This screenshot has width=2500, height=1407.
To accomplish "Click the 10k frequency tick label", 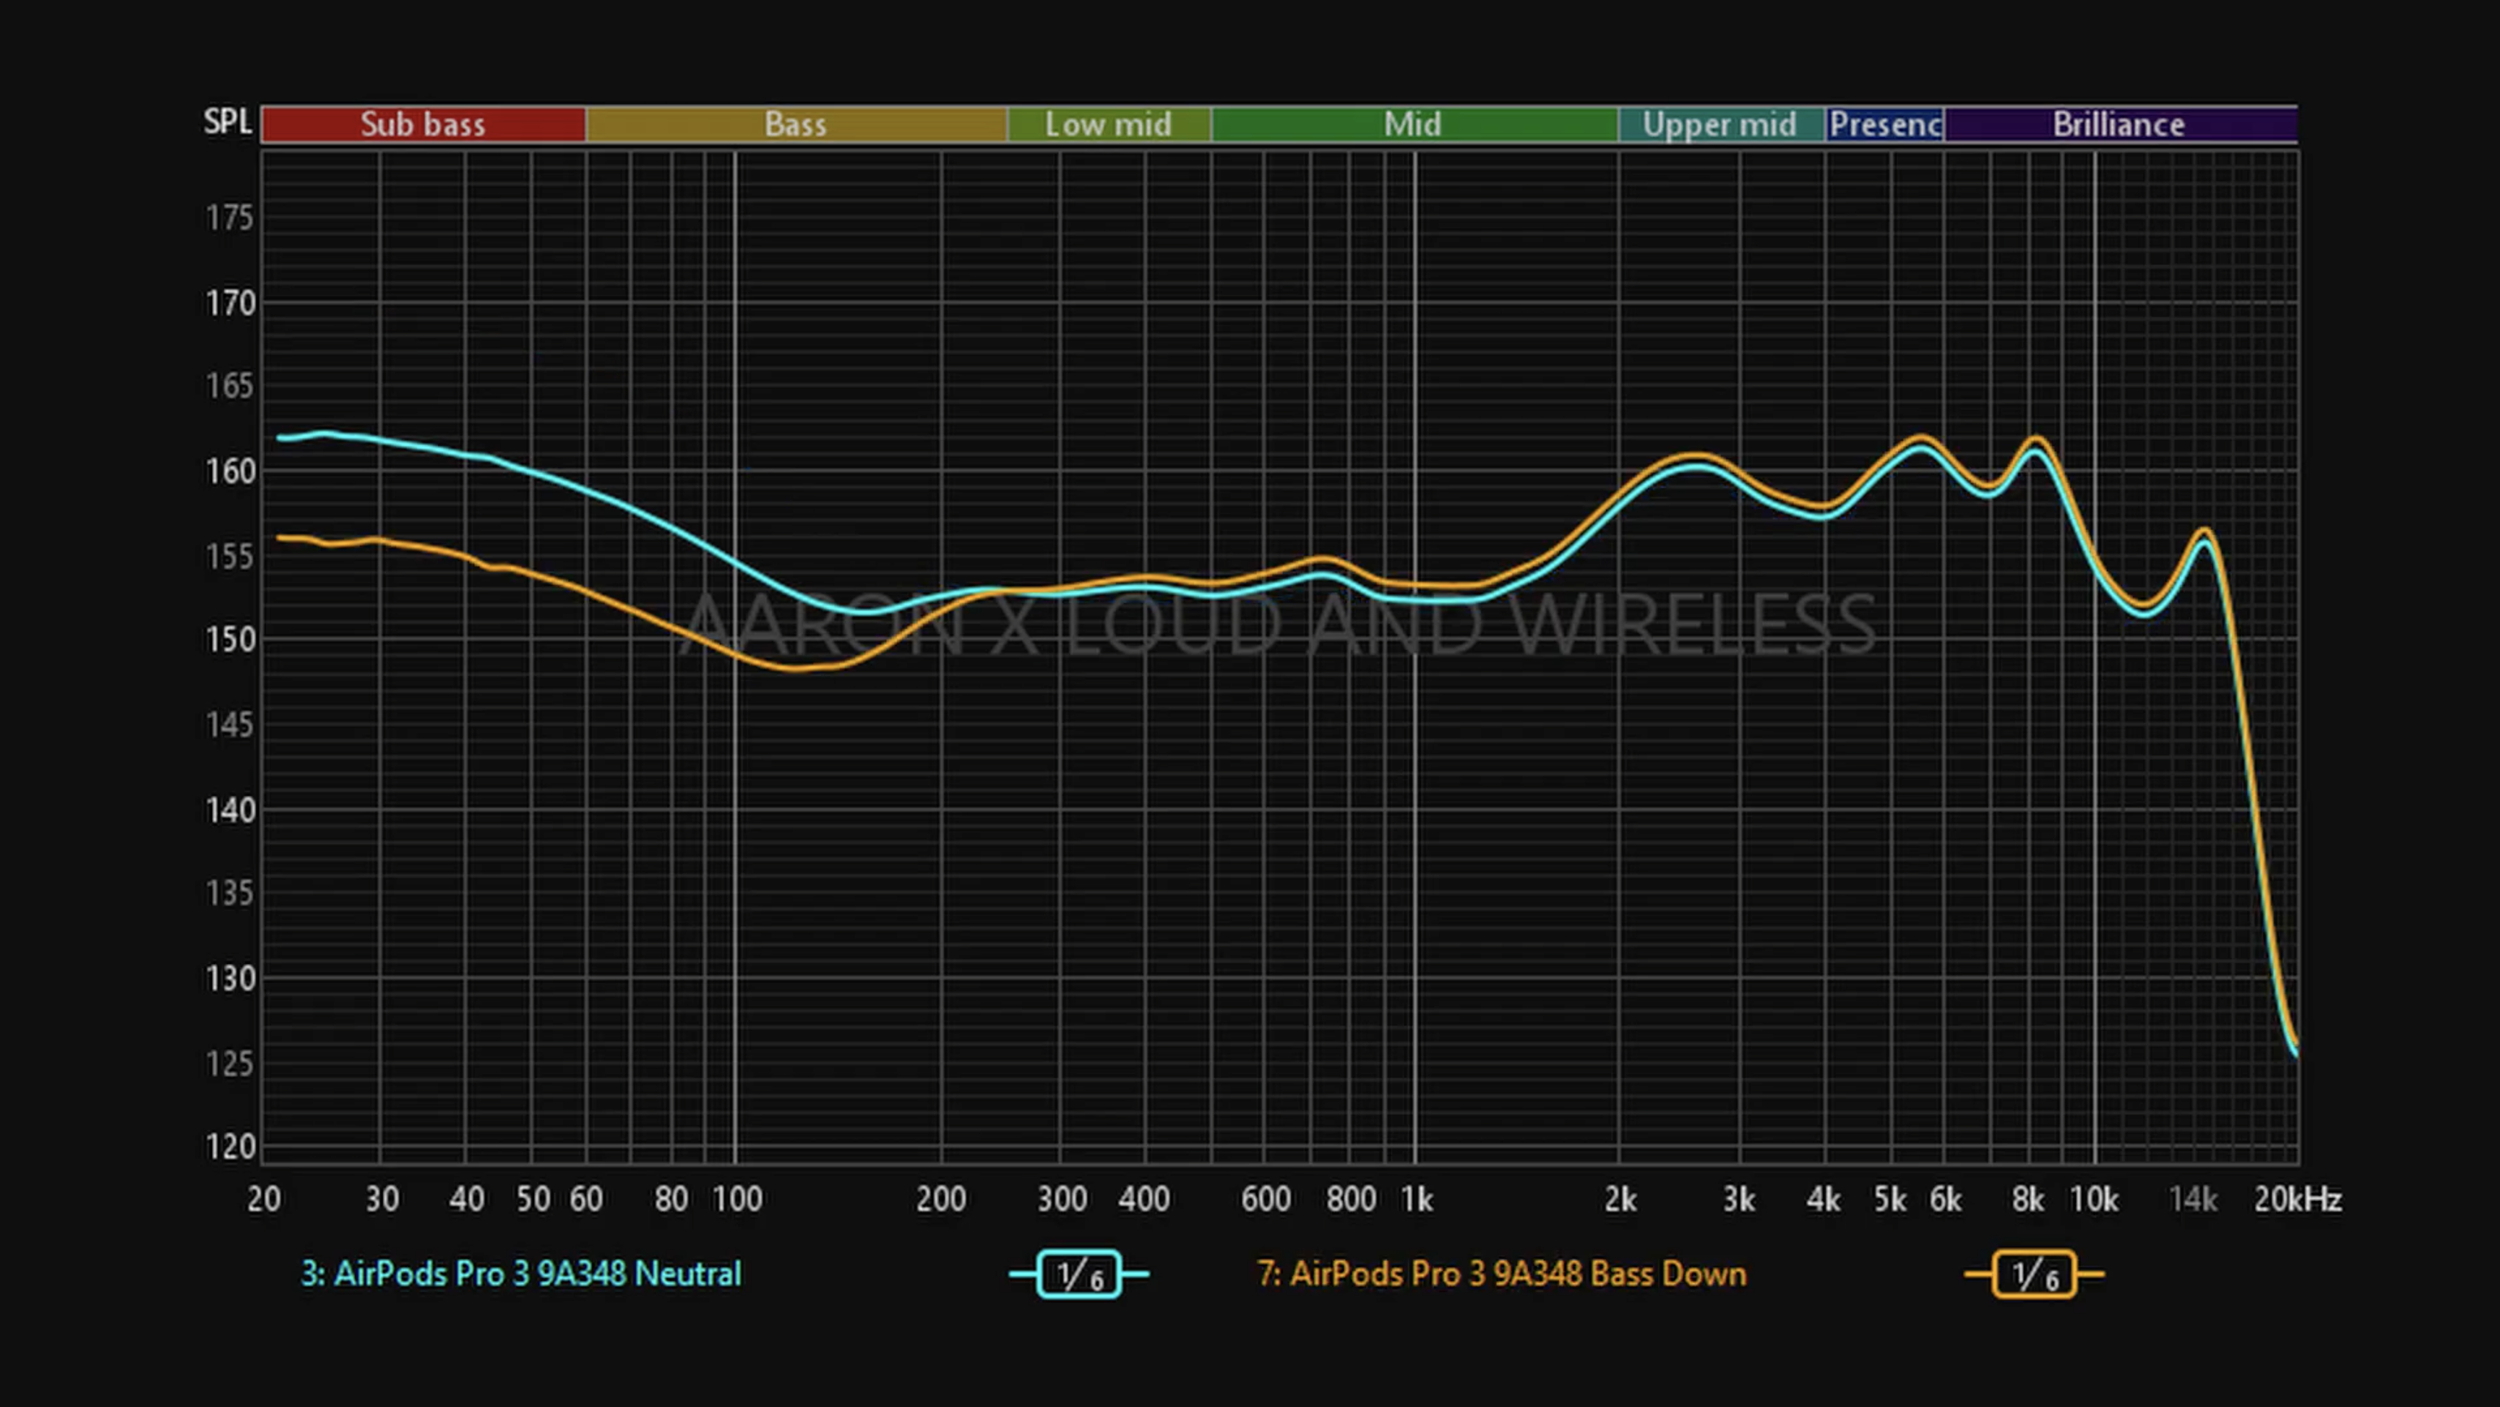I will pyautogui.click(x=2094, y=1199).
